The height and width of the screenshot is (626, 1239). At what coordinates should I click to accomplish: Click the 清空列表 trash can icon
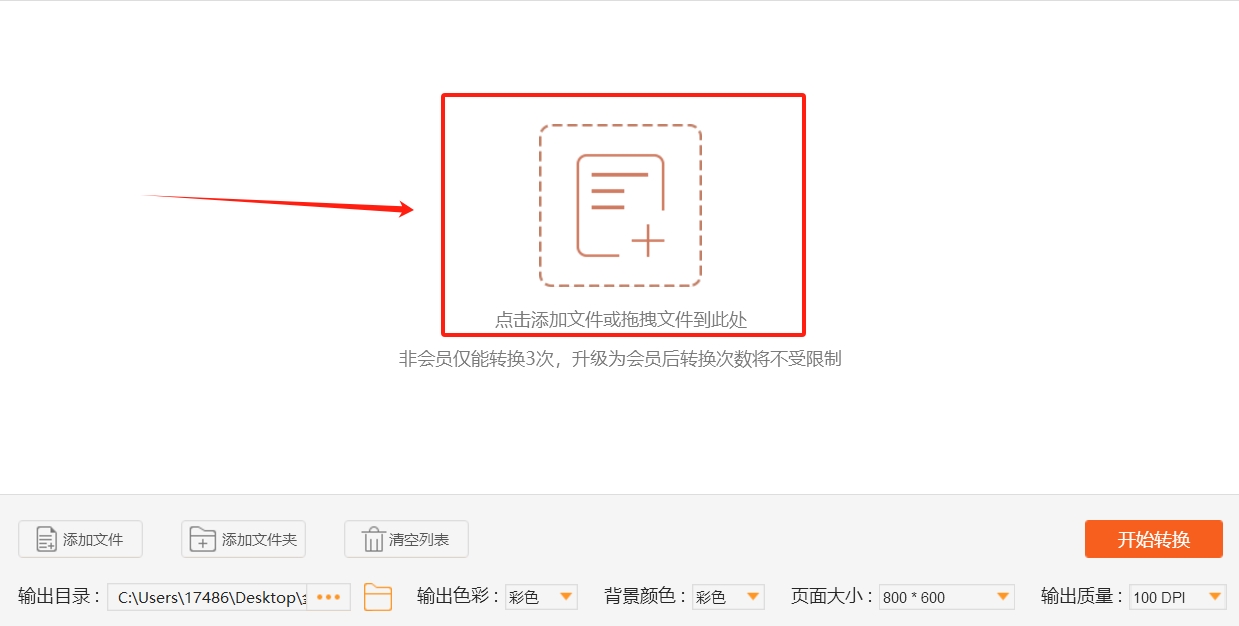tap(373, 538)
